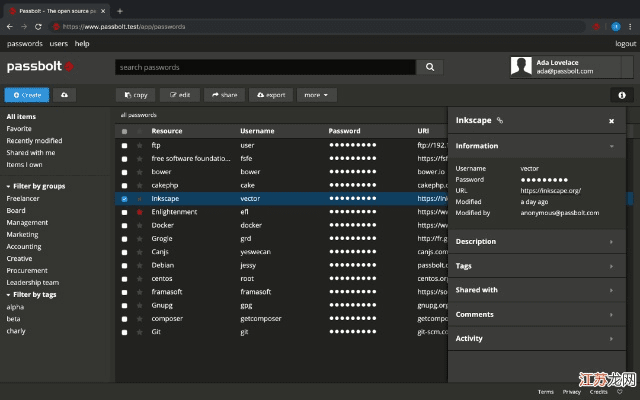Click the Create button

26,95
